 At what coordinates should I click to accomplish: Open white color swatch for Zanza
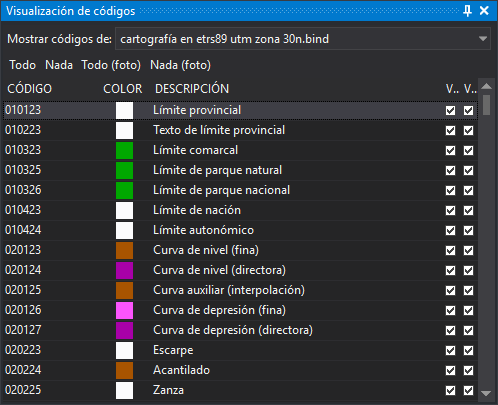pos(124,390)
